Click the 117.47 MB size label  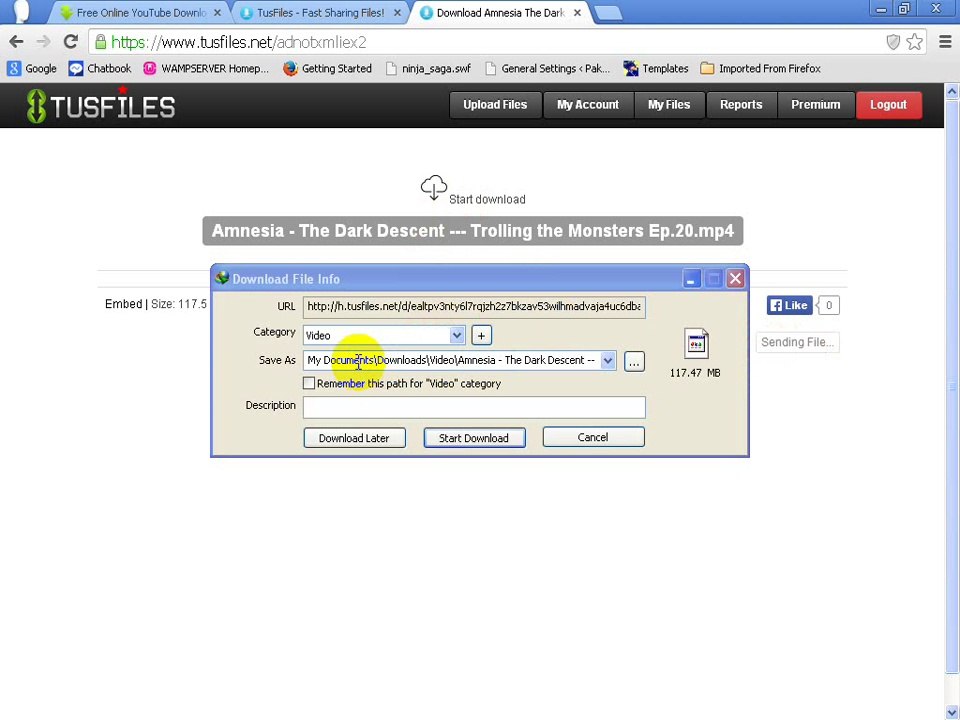click(695, 373)
